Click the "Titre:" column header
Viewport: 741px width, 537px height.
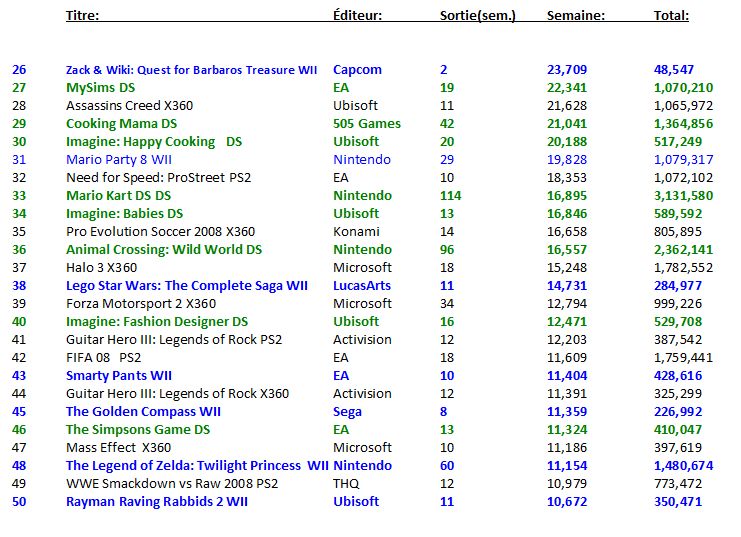(82, 16)
